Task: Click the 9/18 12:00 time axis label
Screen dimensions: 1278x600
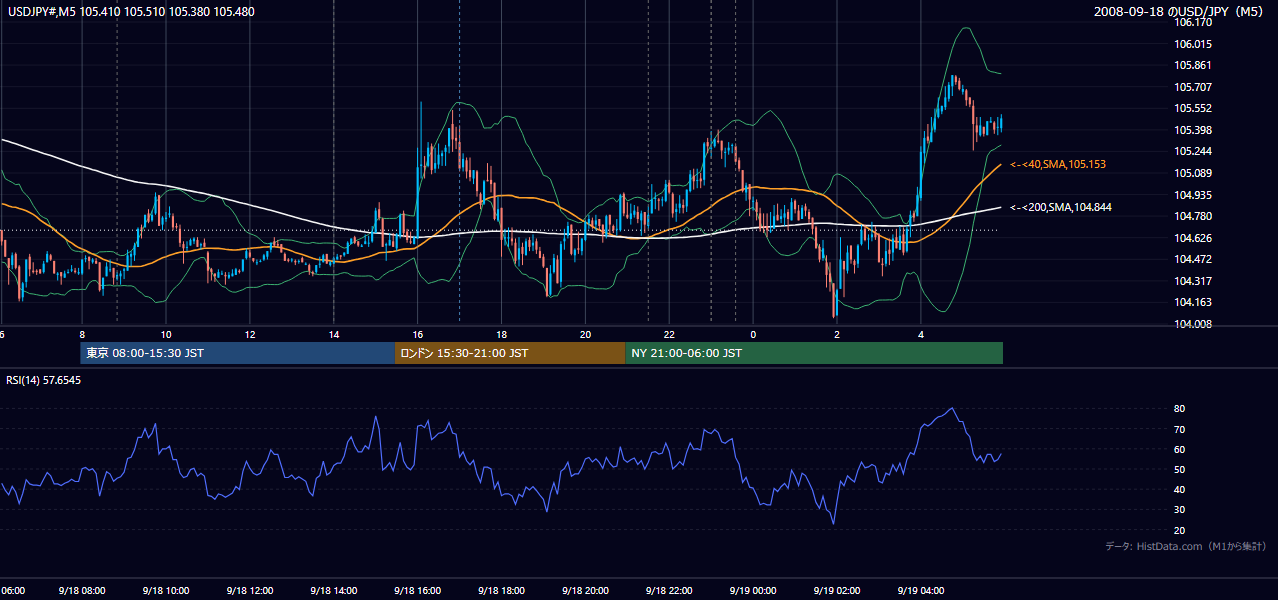Action: coord(250,591)
